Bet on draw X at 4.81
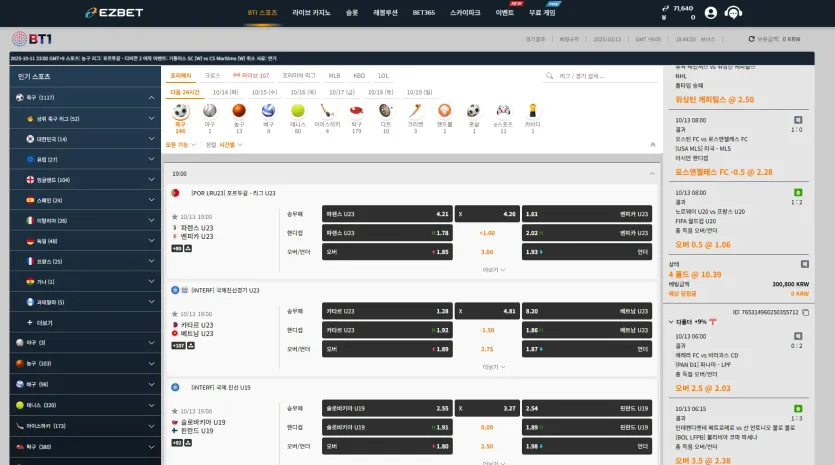The width and height of the screenshot is (835, 465). (487, 311)
